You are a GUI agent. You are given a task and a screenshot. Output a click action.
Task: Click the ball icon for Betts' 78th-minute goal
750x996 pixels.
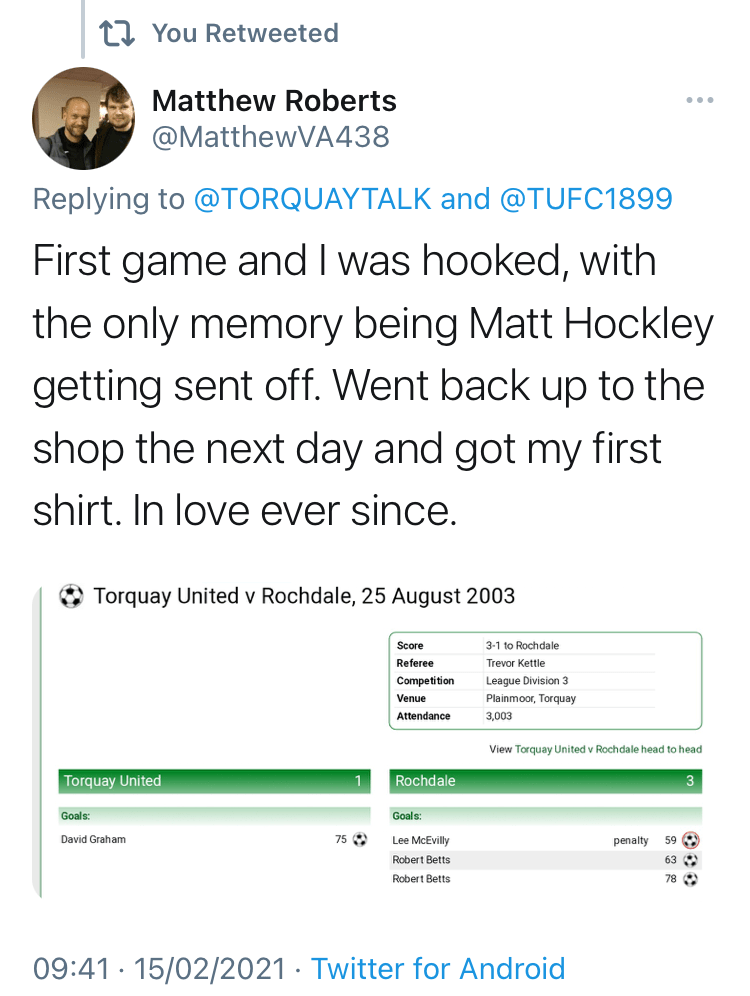point(690,879)
